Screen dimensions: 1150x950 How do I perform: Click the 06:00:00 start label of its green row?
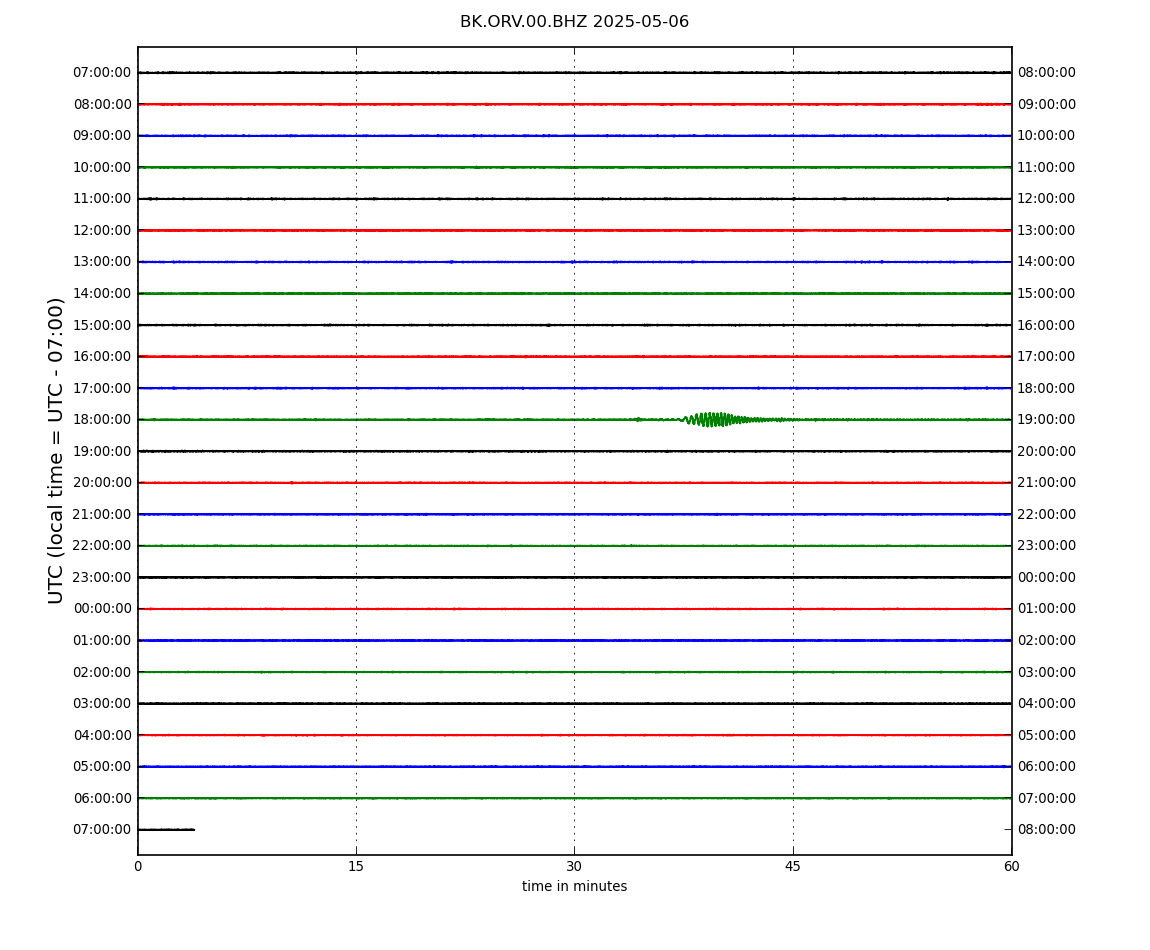102,798
